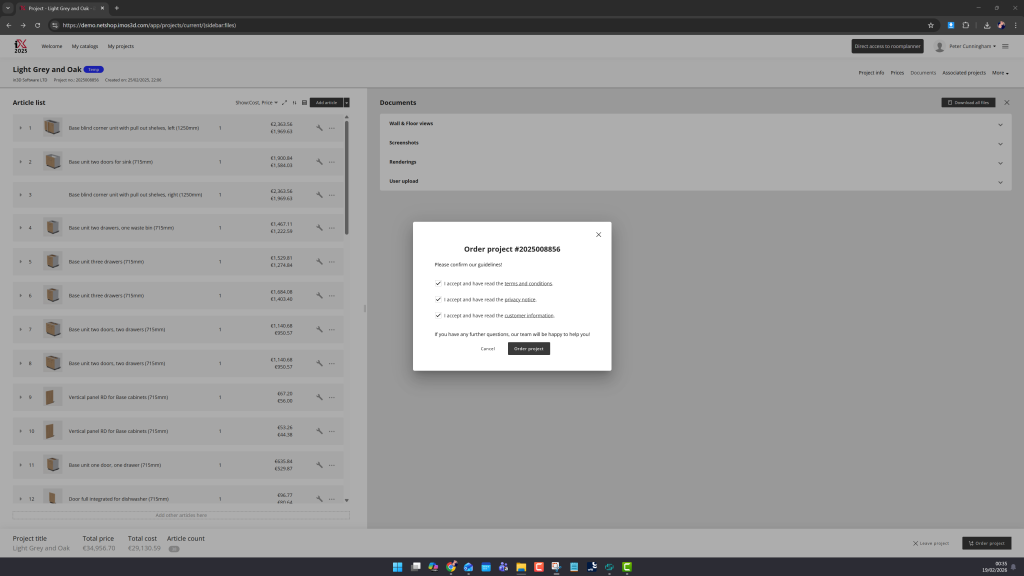The height and width of the screenshot is (576, 1024).
Task: Click the hamburger menu icon beside the username
Action: coord(1005,46)
